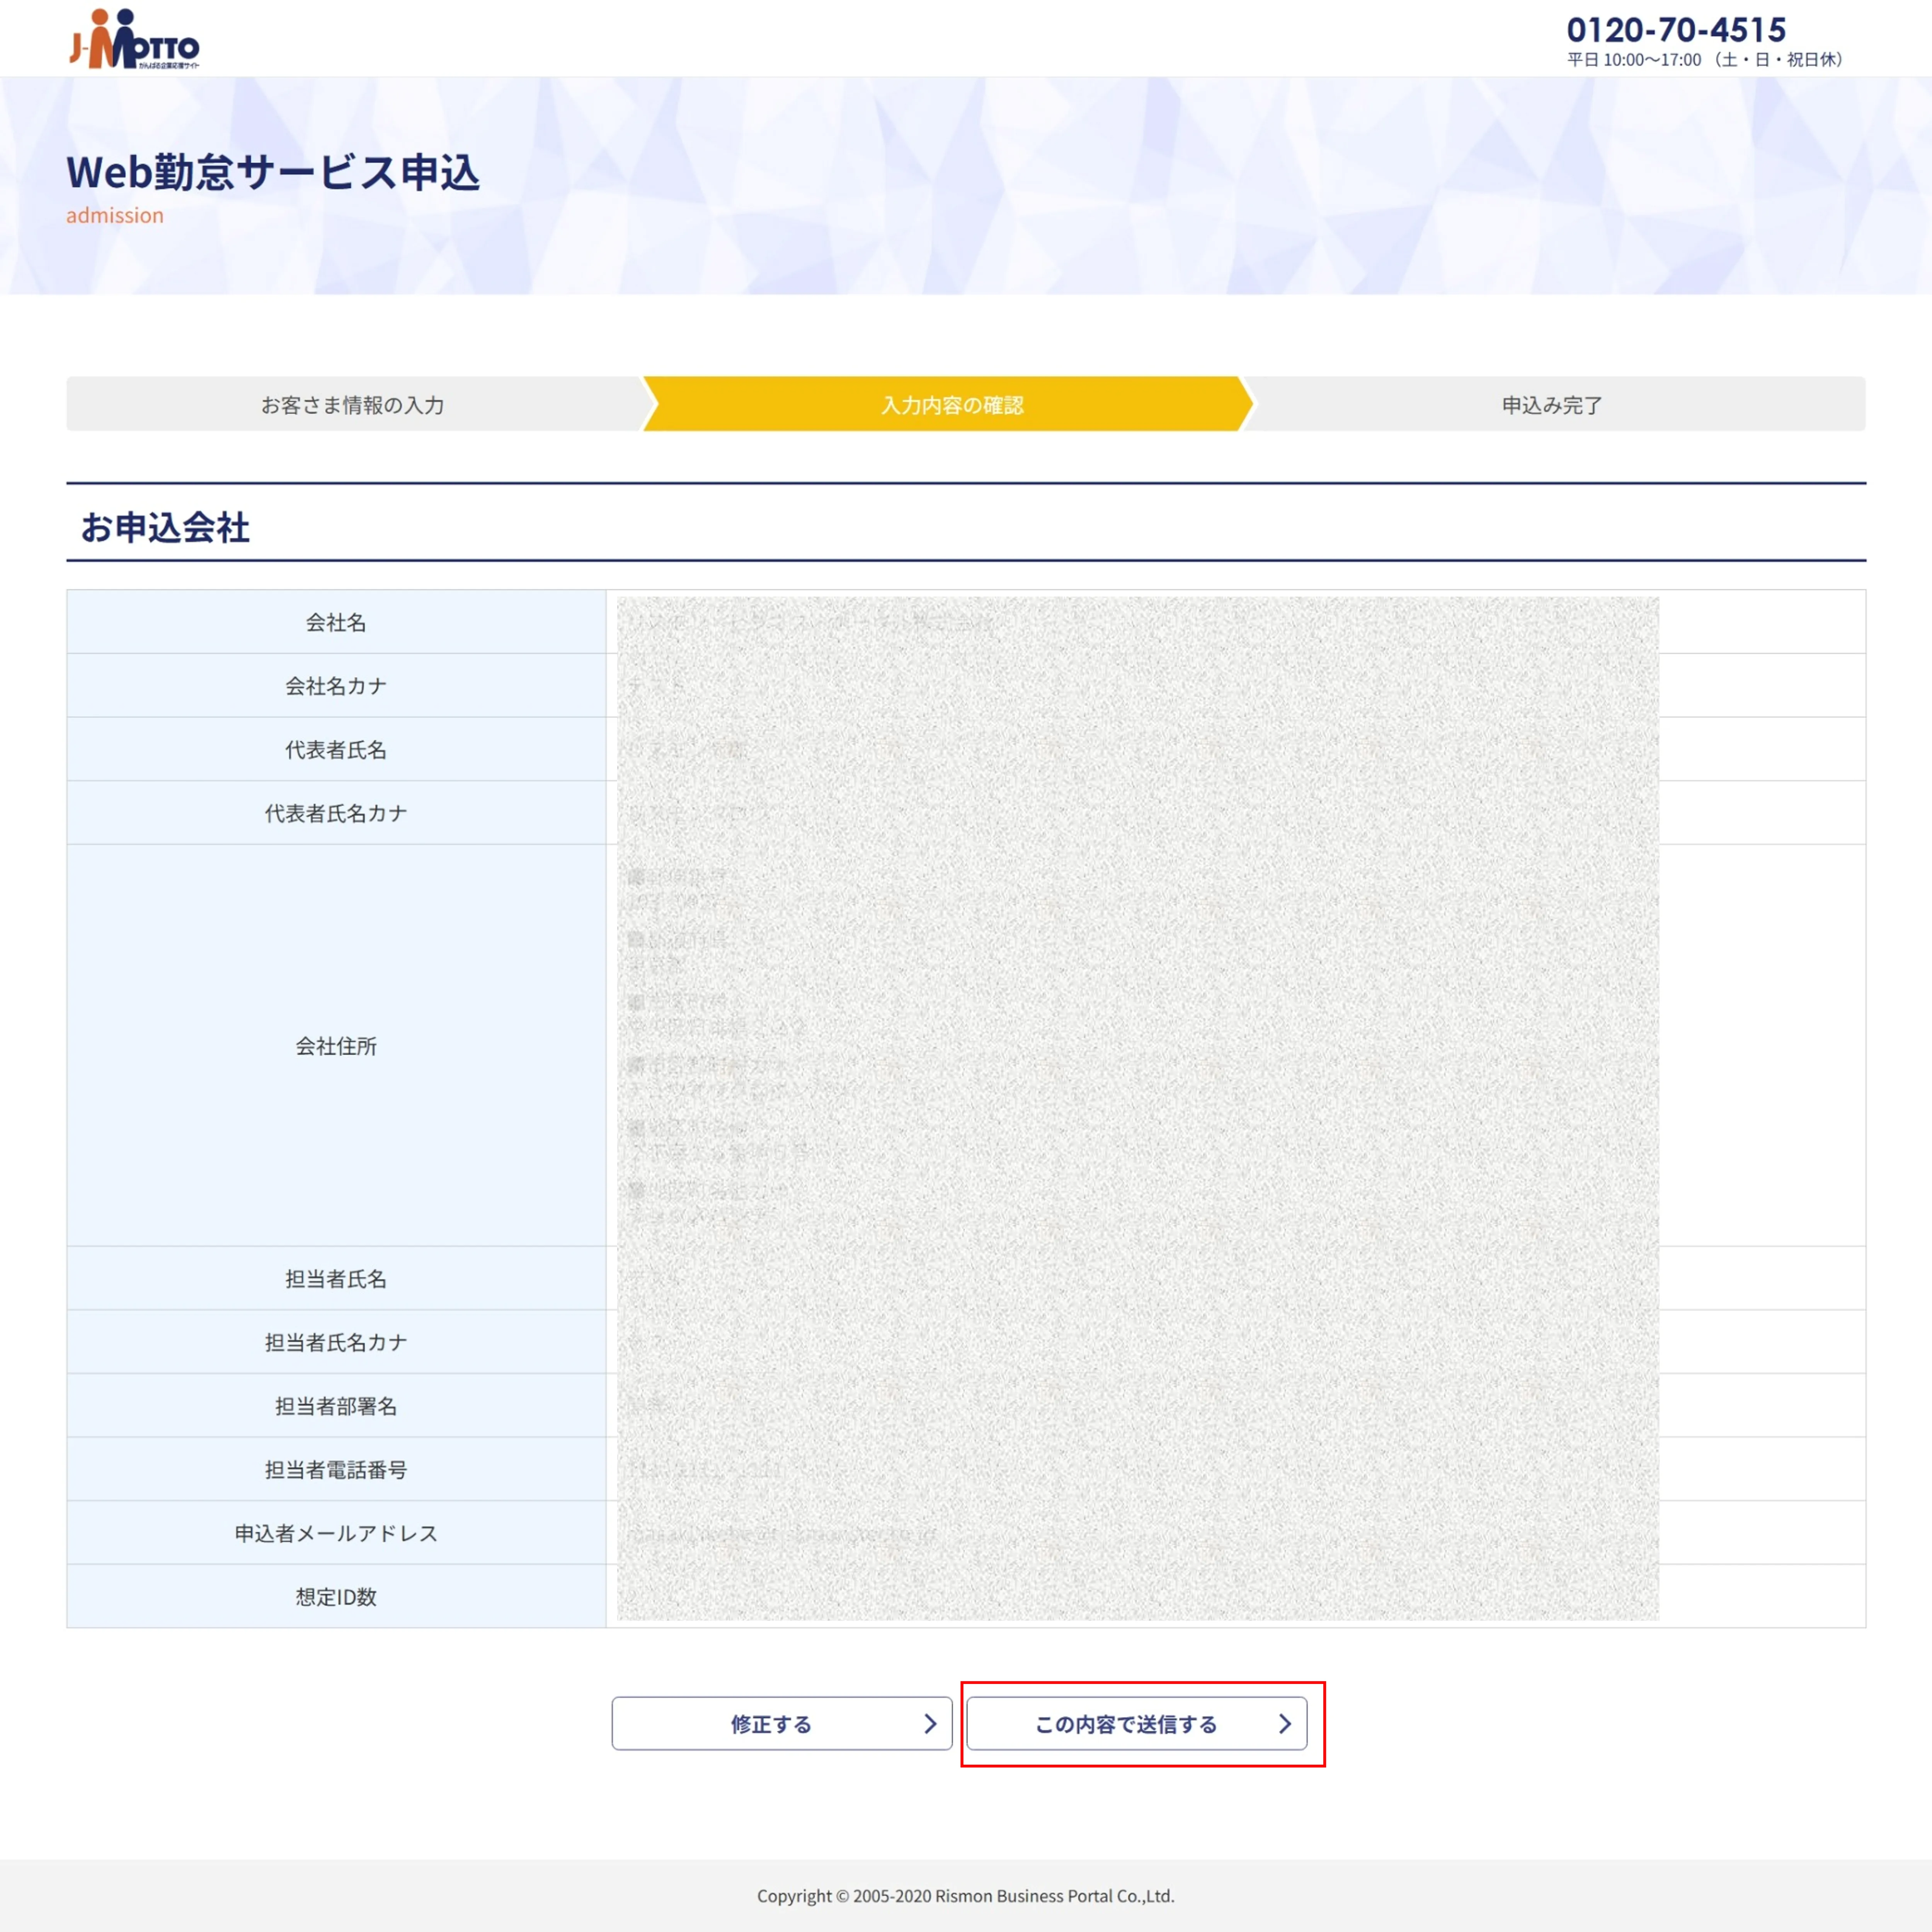The image size is (1932, 1932).
Task: Select the 入力内容の確認 step
Action: click(x=951, y=404)
